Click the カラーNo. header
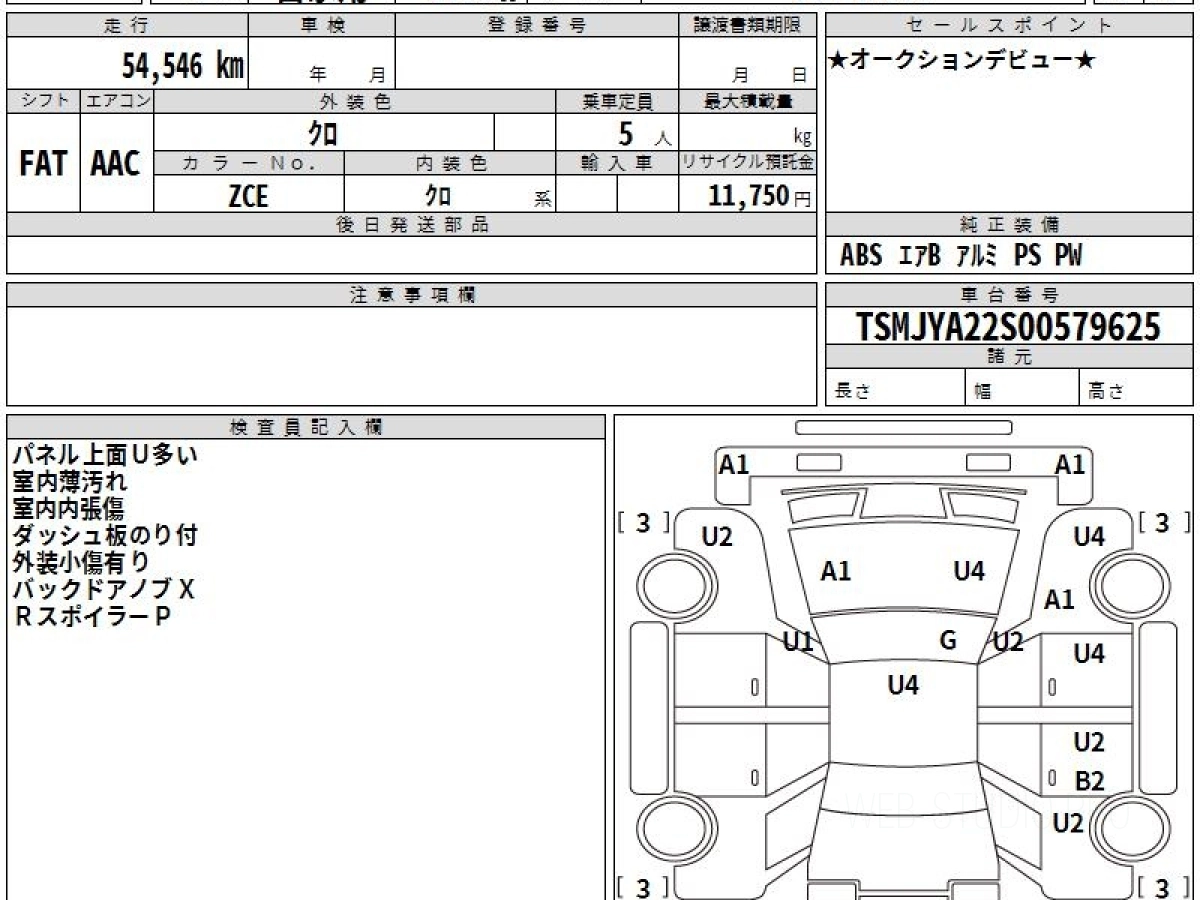Viewport: 1200px width, 900px height. 249,163
